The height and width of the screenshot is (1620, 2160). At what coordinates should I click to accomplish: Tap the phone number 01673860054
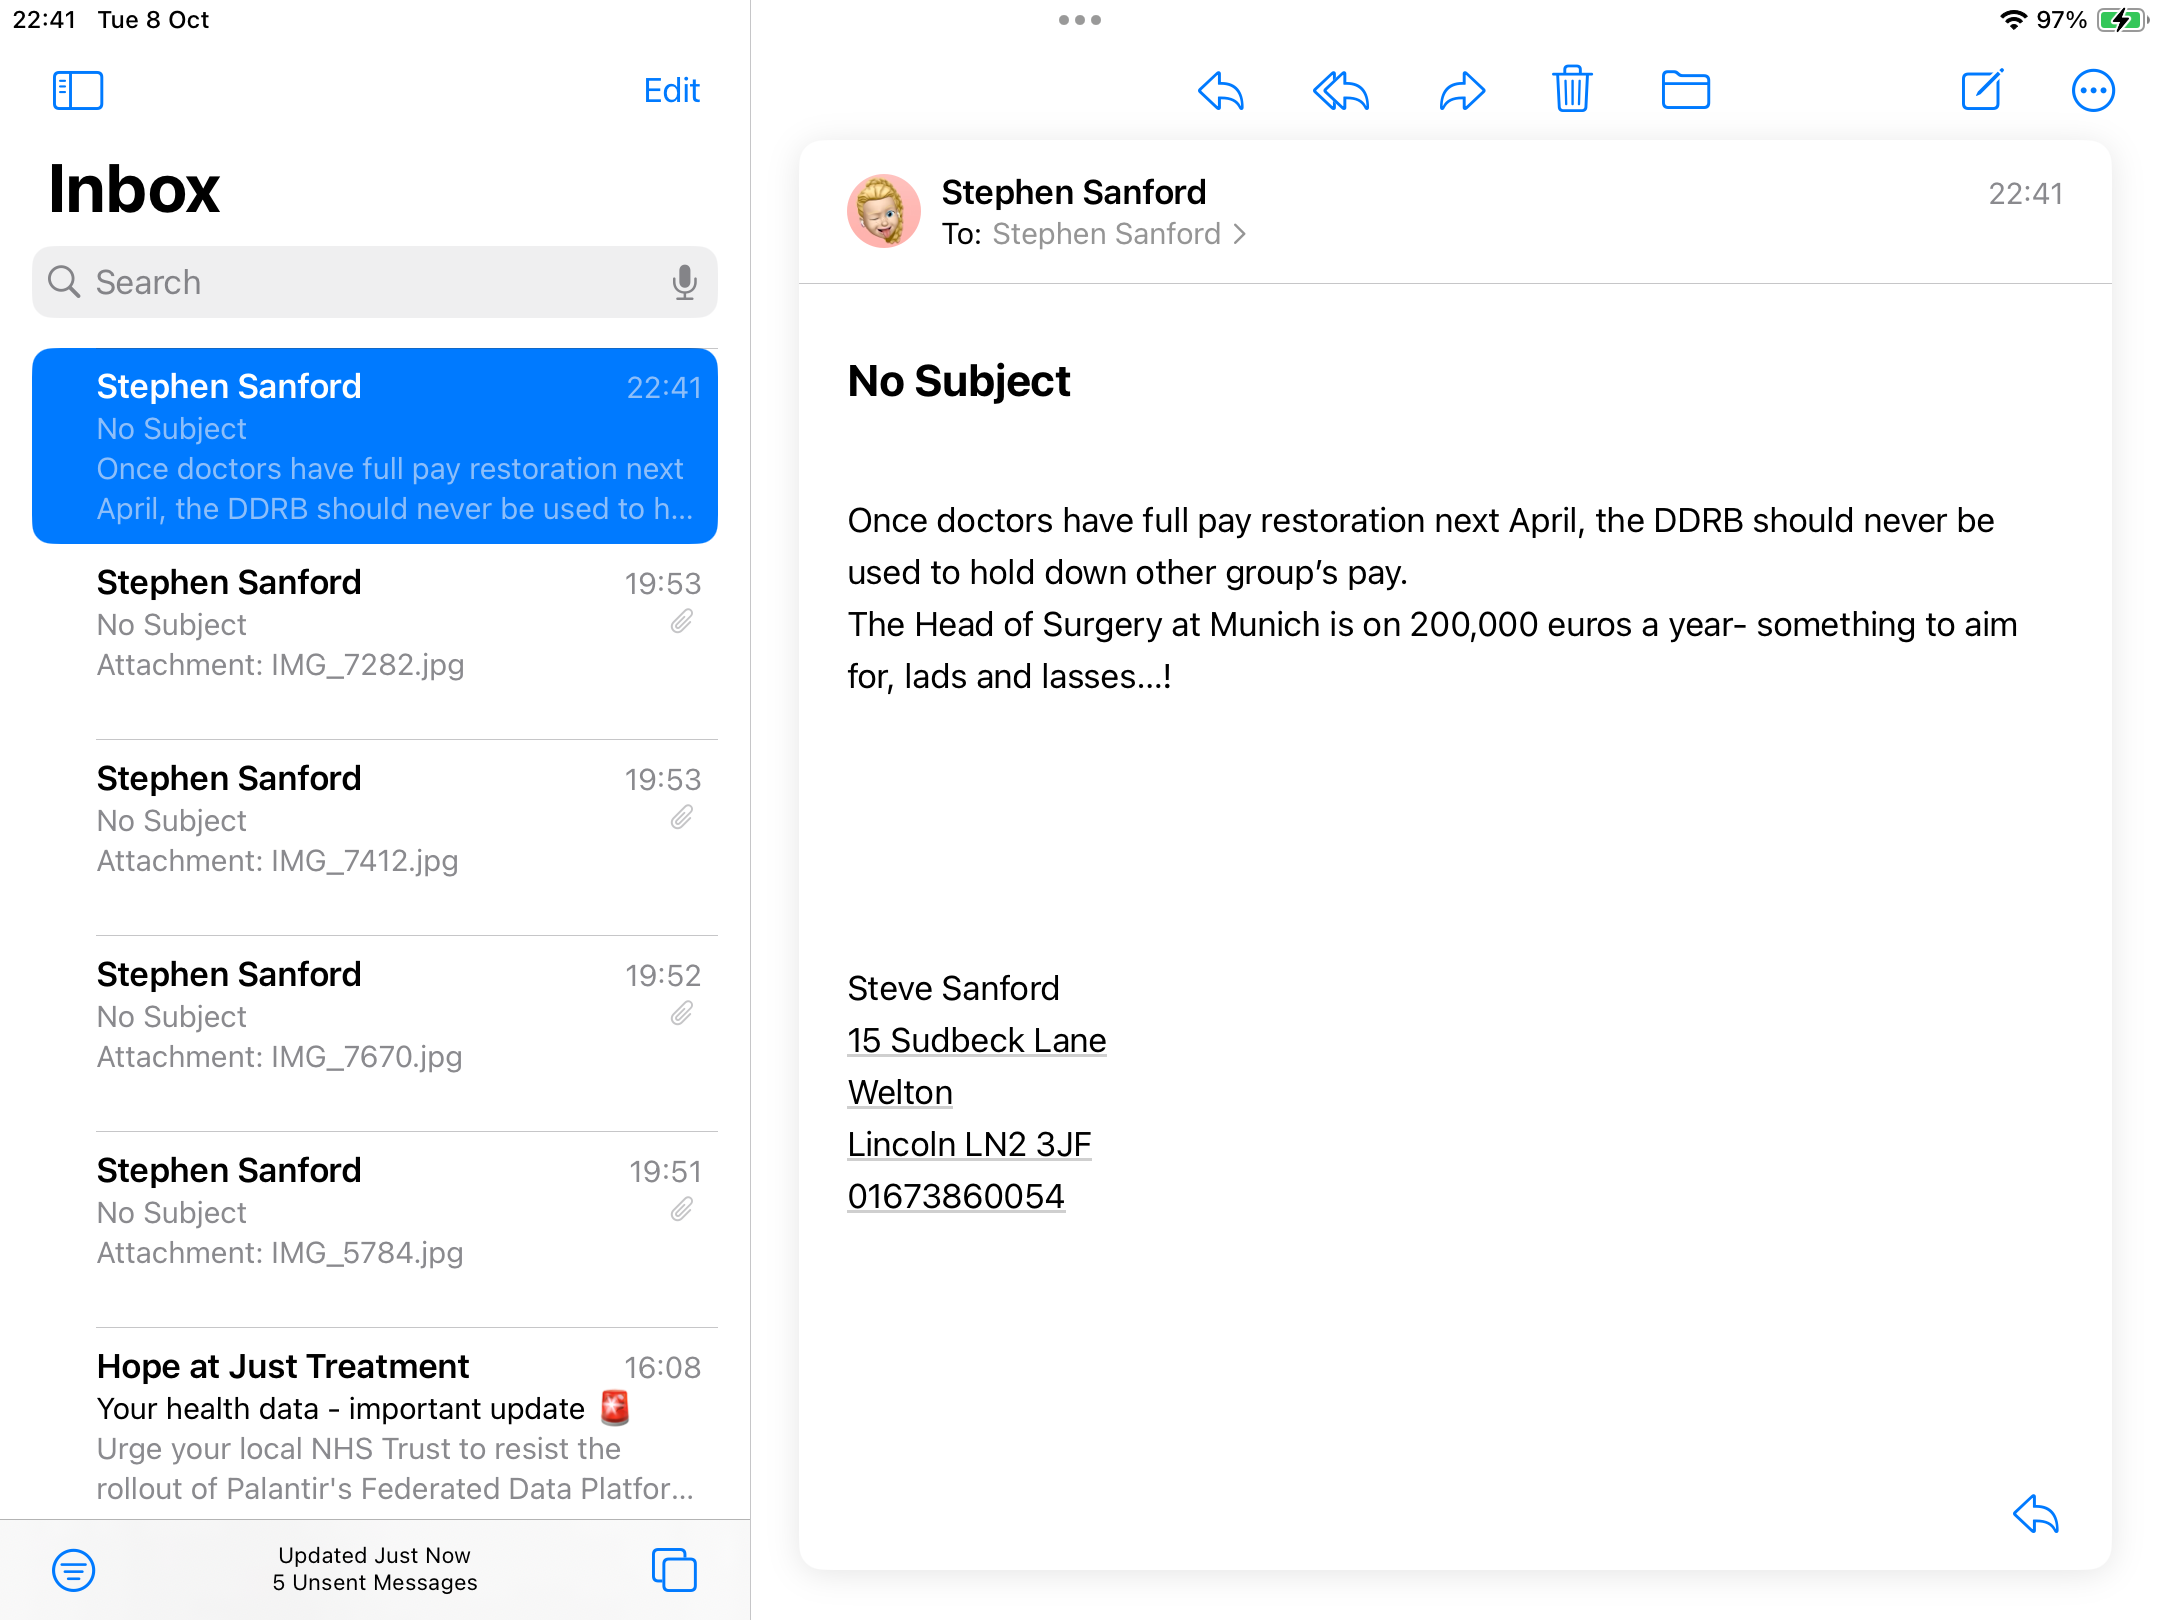click(956, 1196)
